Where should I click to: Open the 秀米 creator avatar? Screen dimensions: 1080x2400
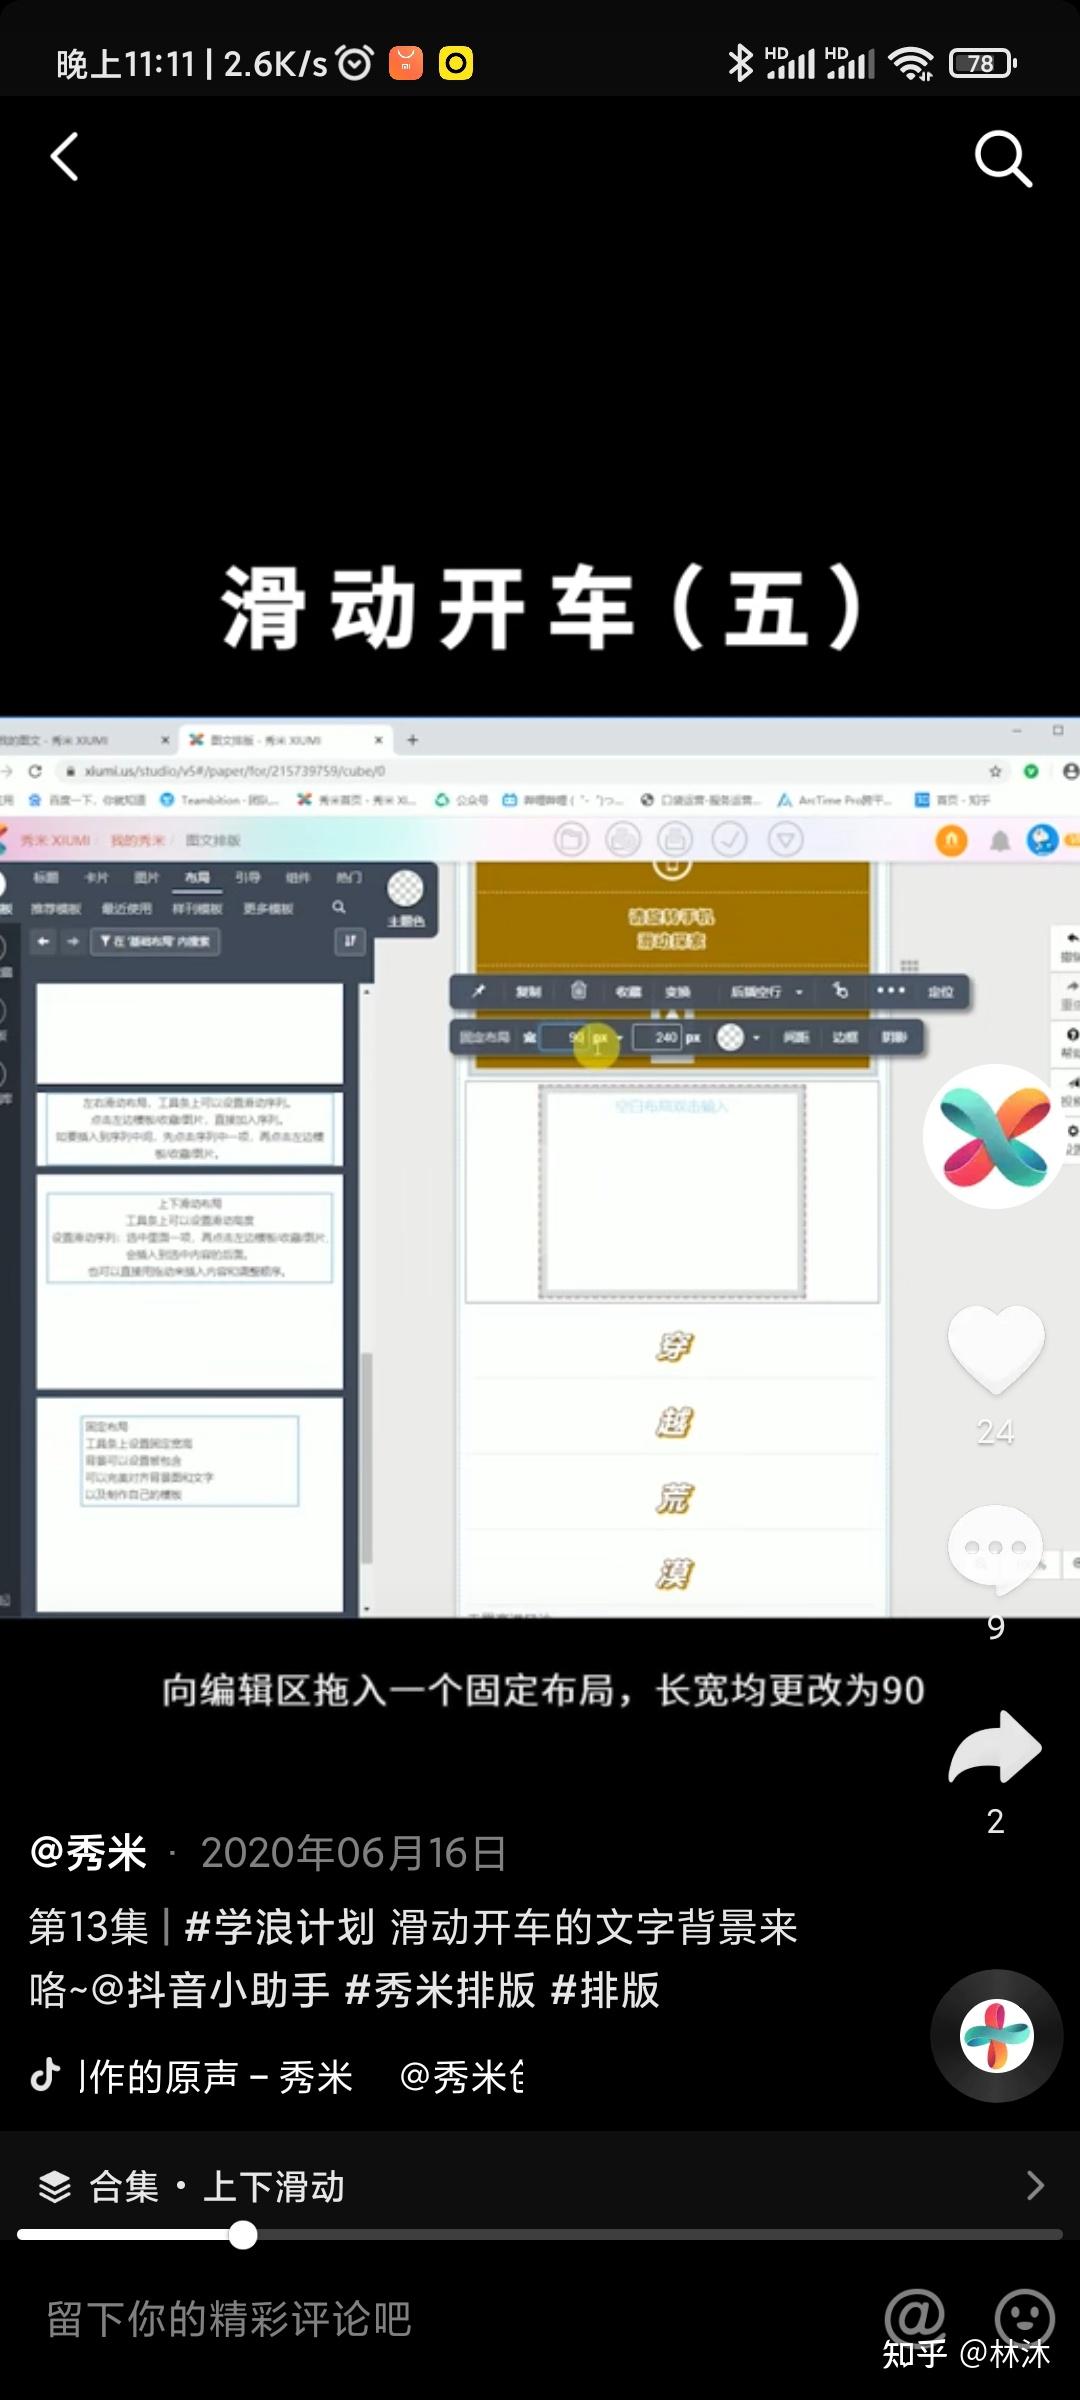[x=994, y=1136]
